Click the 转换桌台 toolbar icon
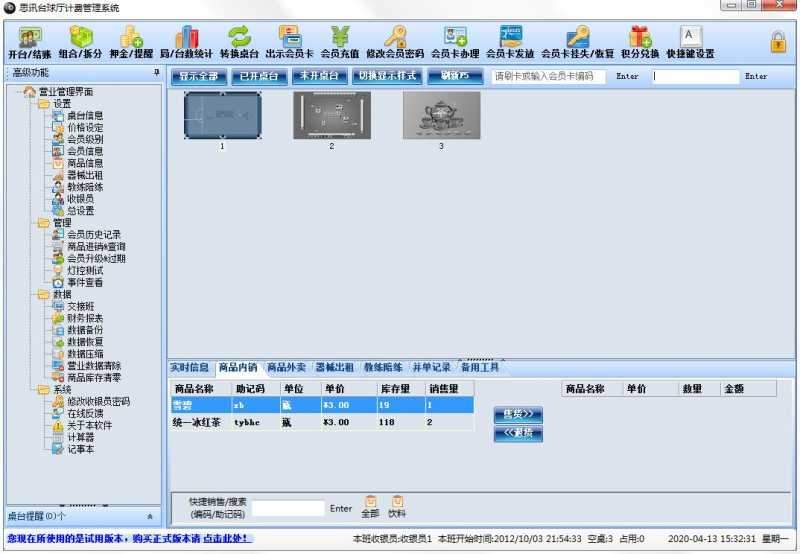The width and height of the screenshot is (800, 554). 238,42
